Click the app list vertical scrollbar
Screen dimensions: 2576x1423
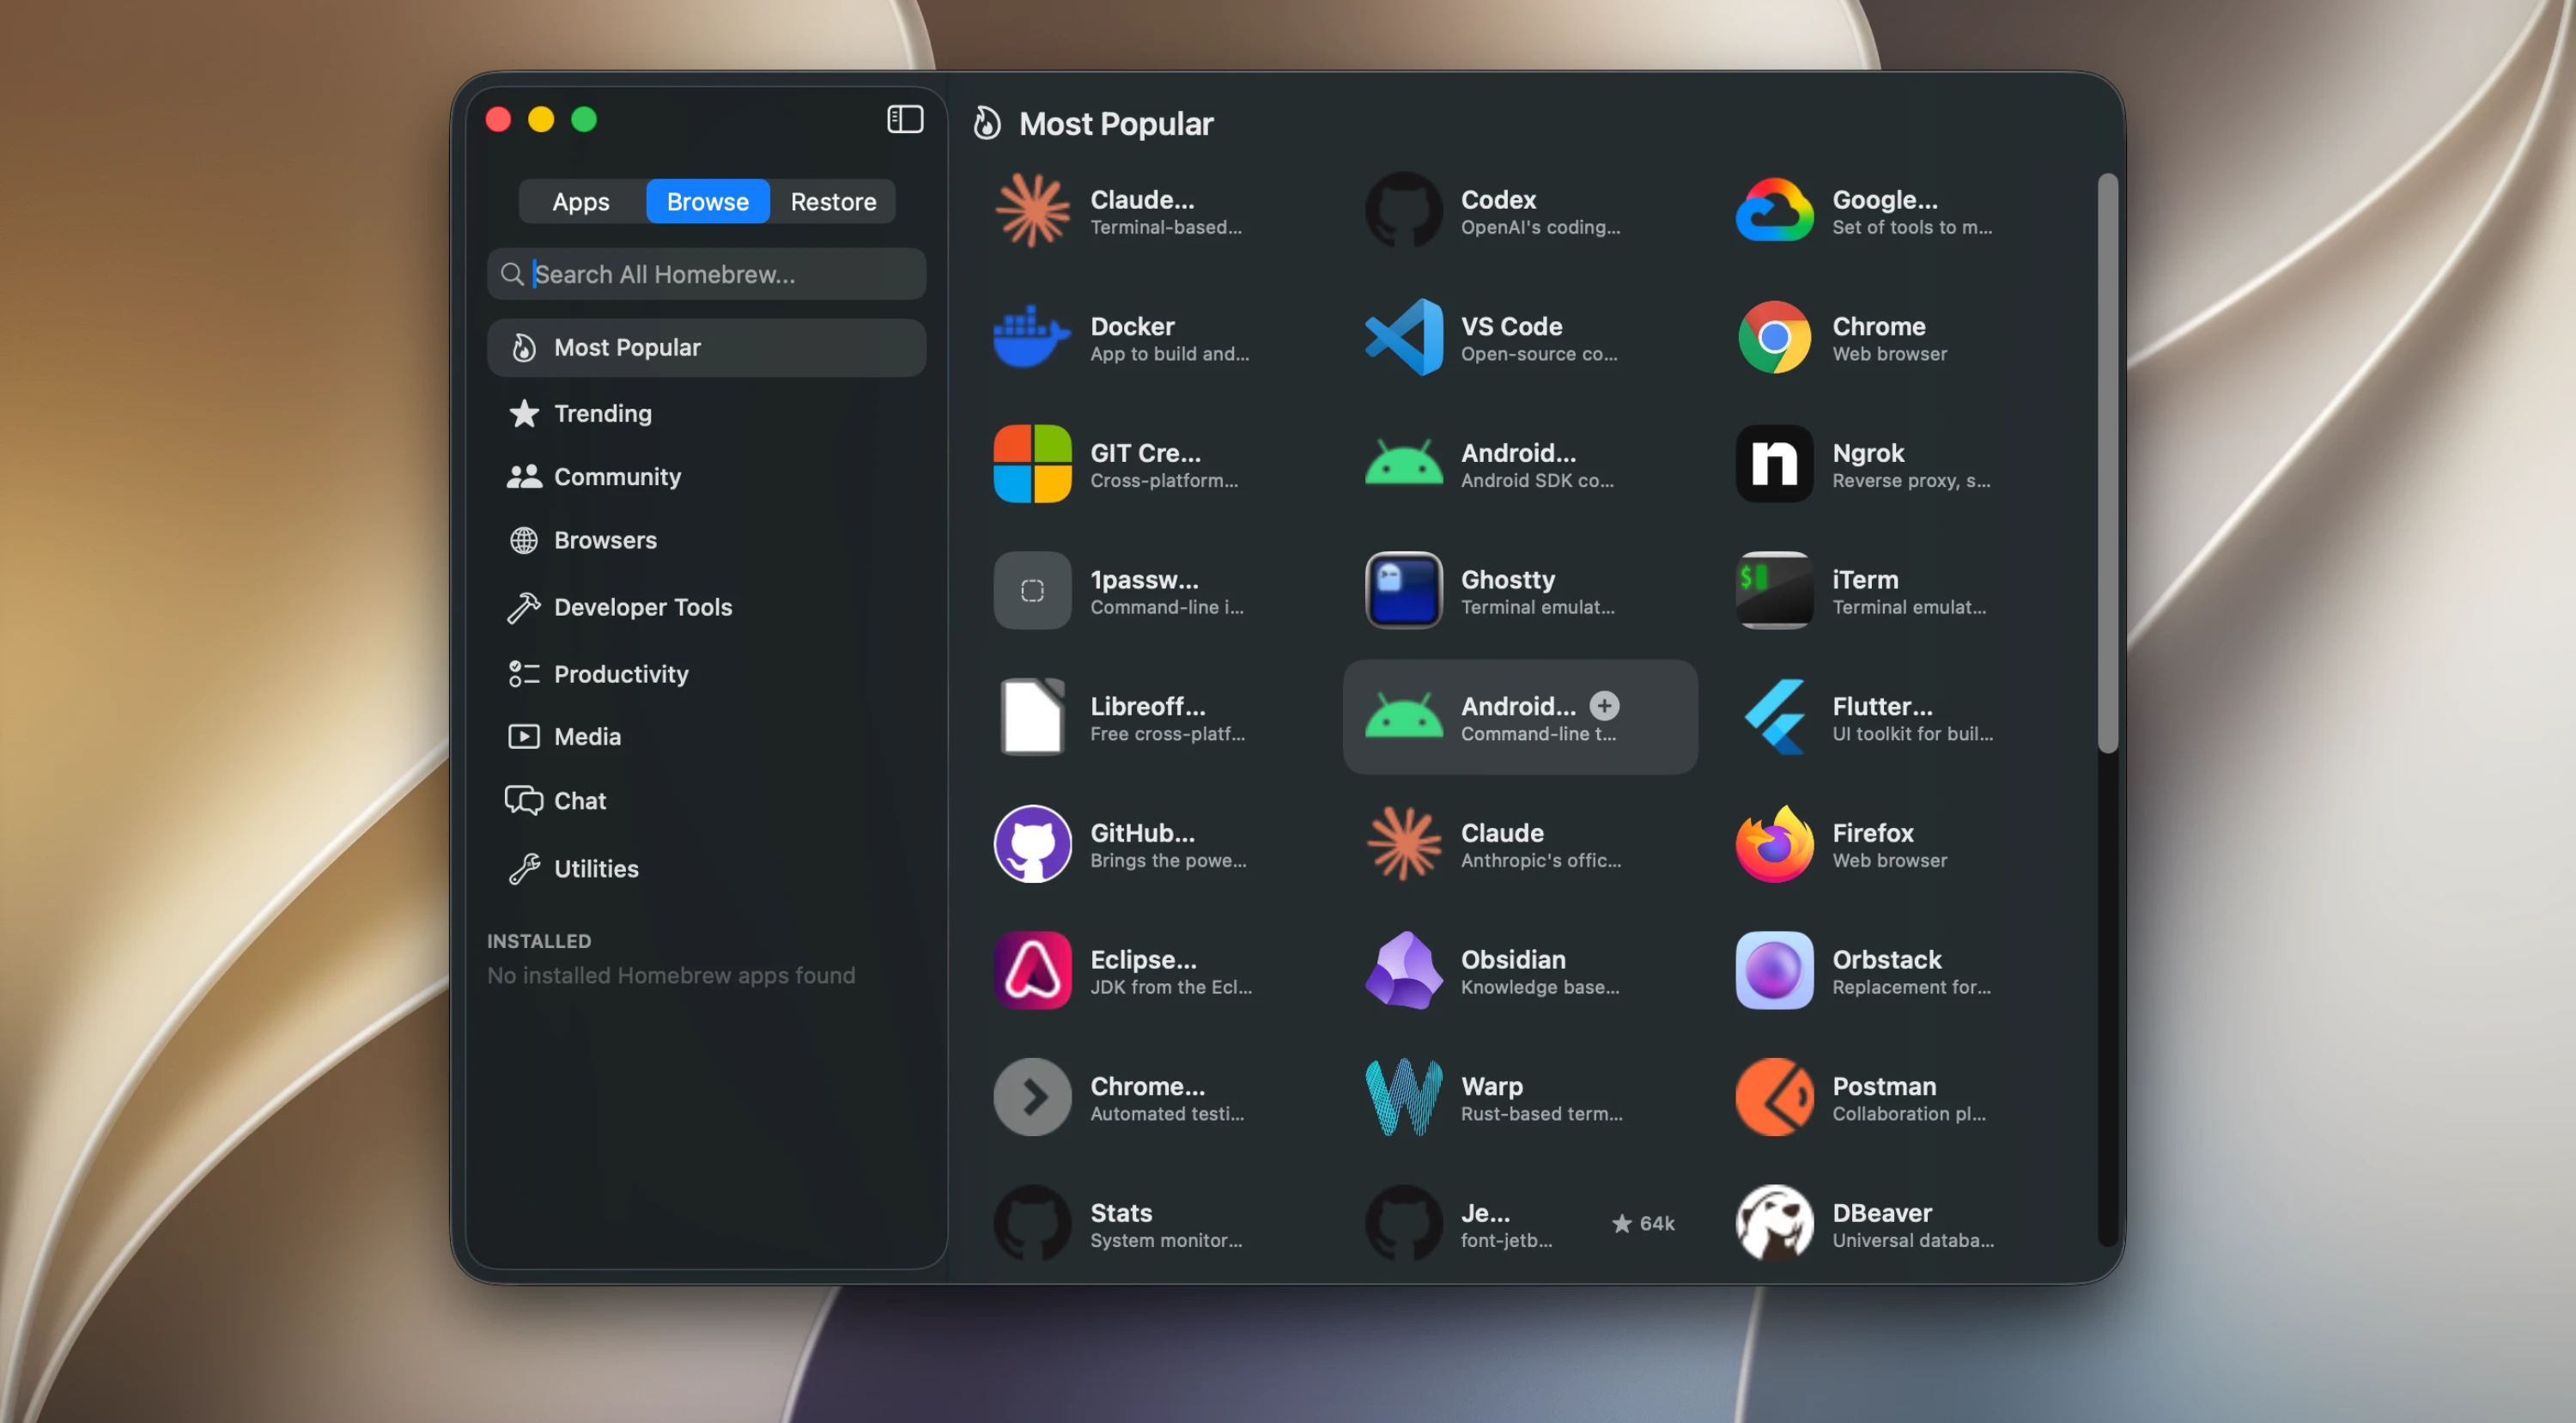[x=2107, y=463]
